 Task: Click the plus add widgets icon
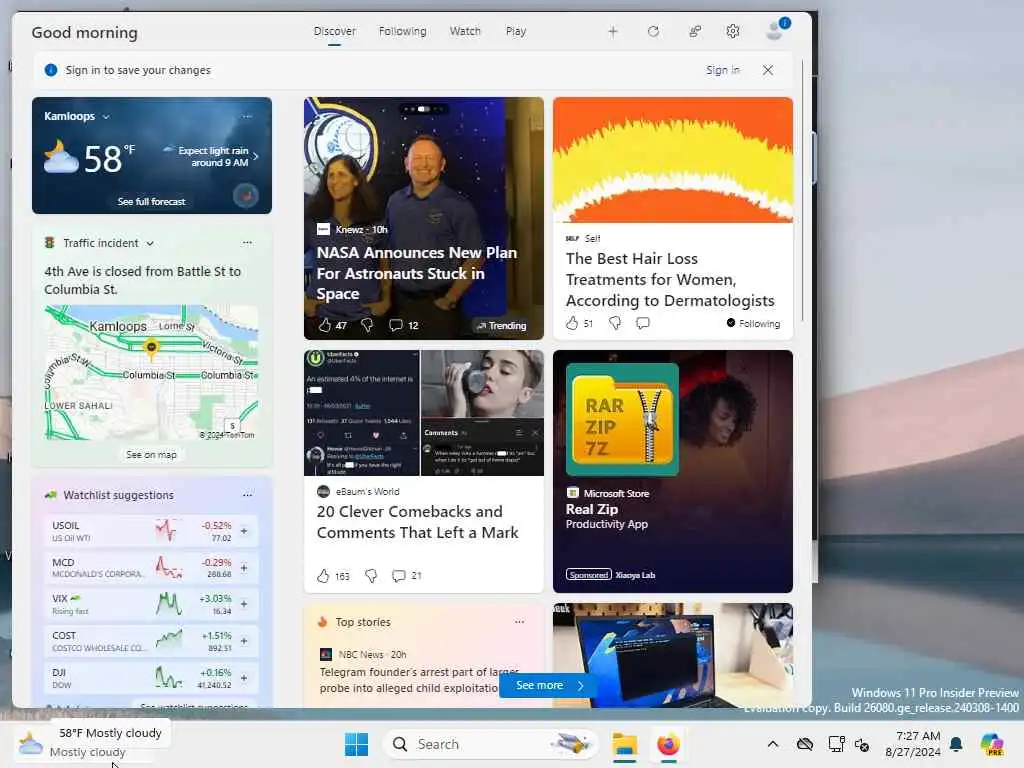(613, 31)
